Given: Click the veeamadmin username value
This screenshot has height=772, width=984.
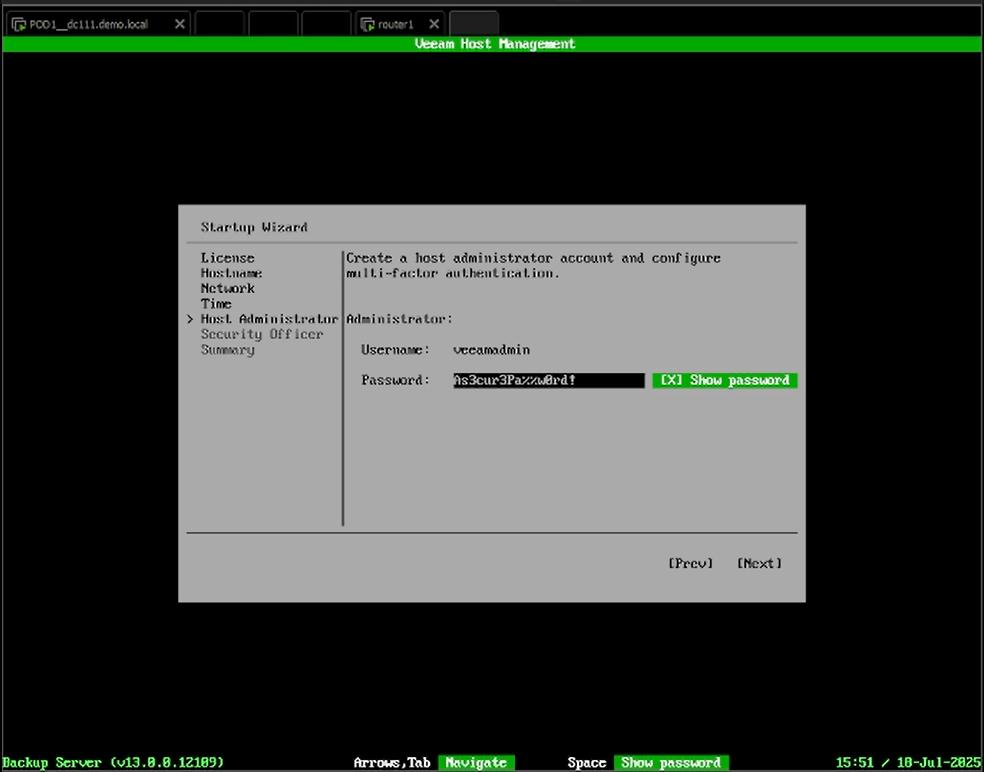Looking at the screenshot, I should tap(491, 350).
